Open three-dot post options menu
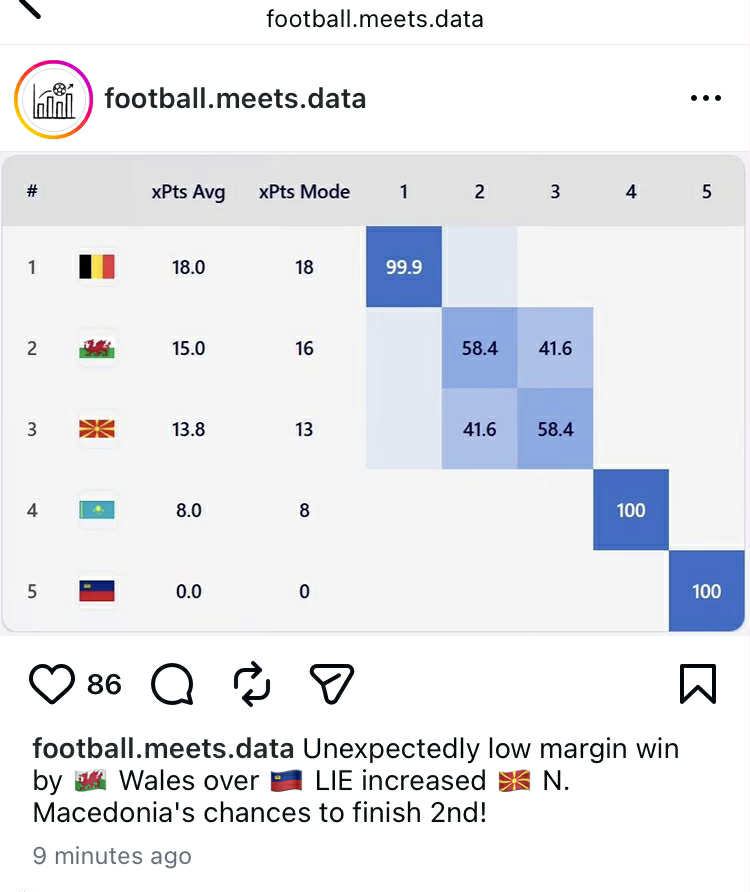 (x=706, y=98)
